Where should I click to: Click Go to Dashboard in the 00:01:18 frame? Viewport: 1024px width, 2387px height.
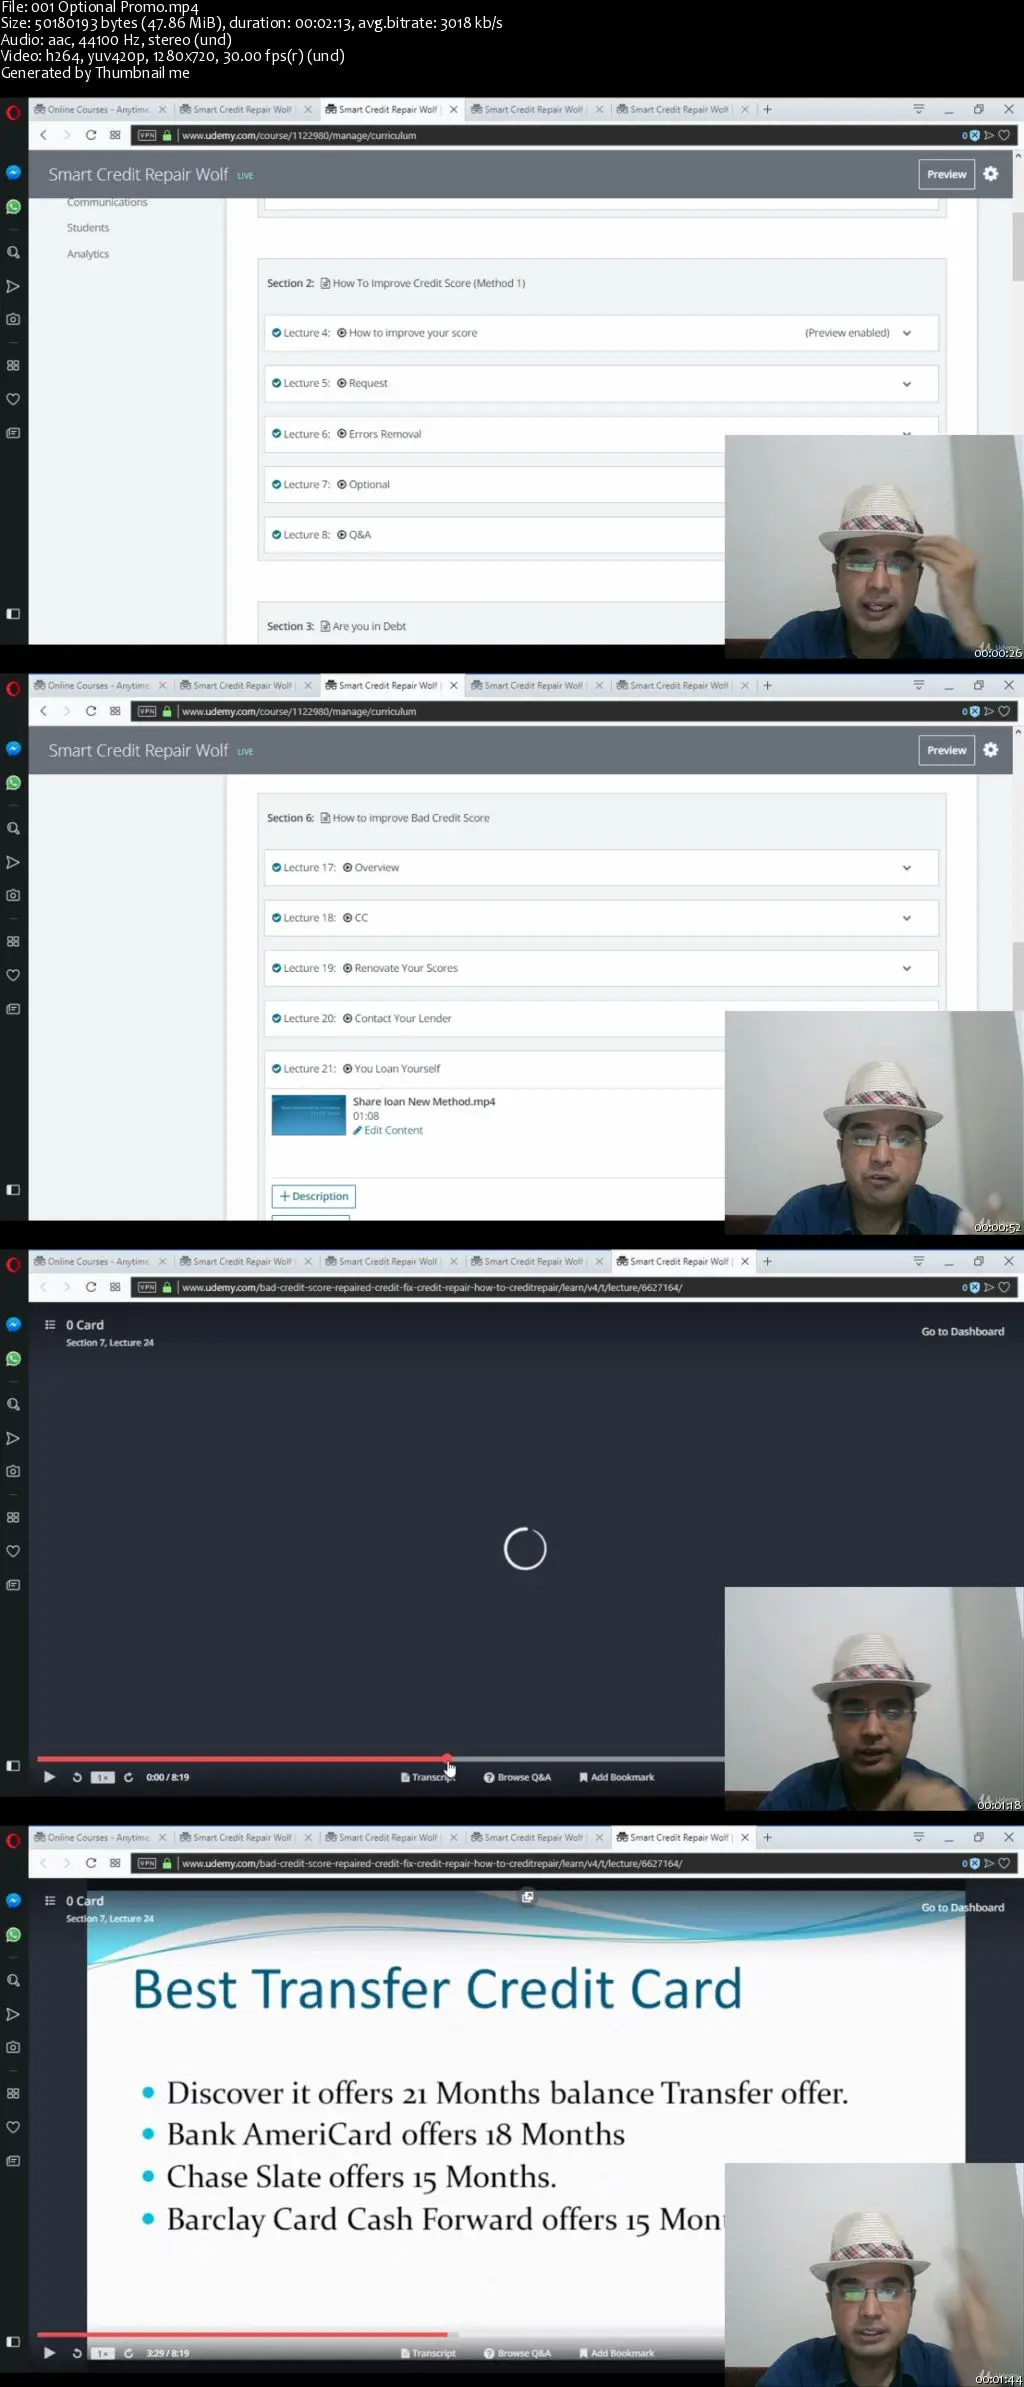pyautogui.click(x=963, y=1331)
